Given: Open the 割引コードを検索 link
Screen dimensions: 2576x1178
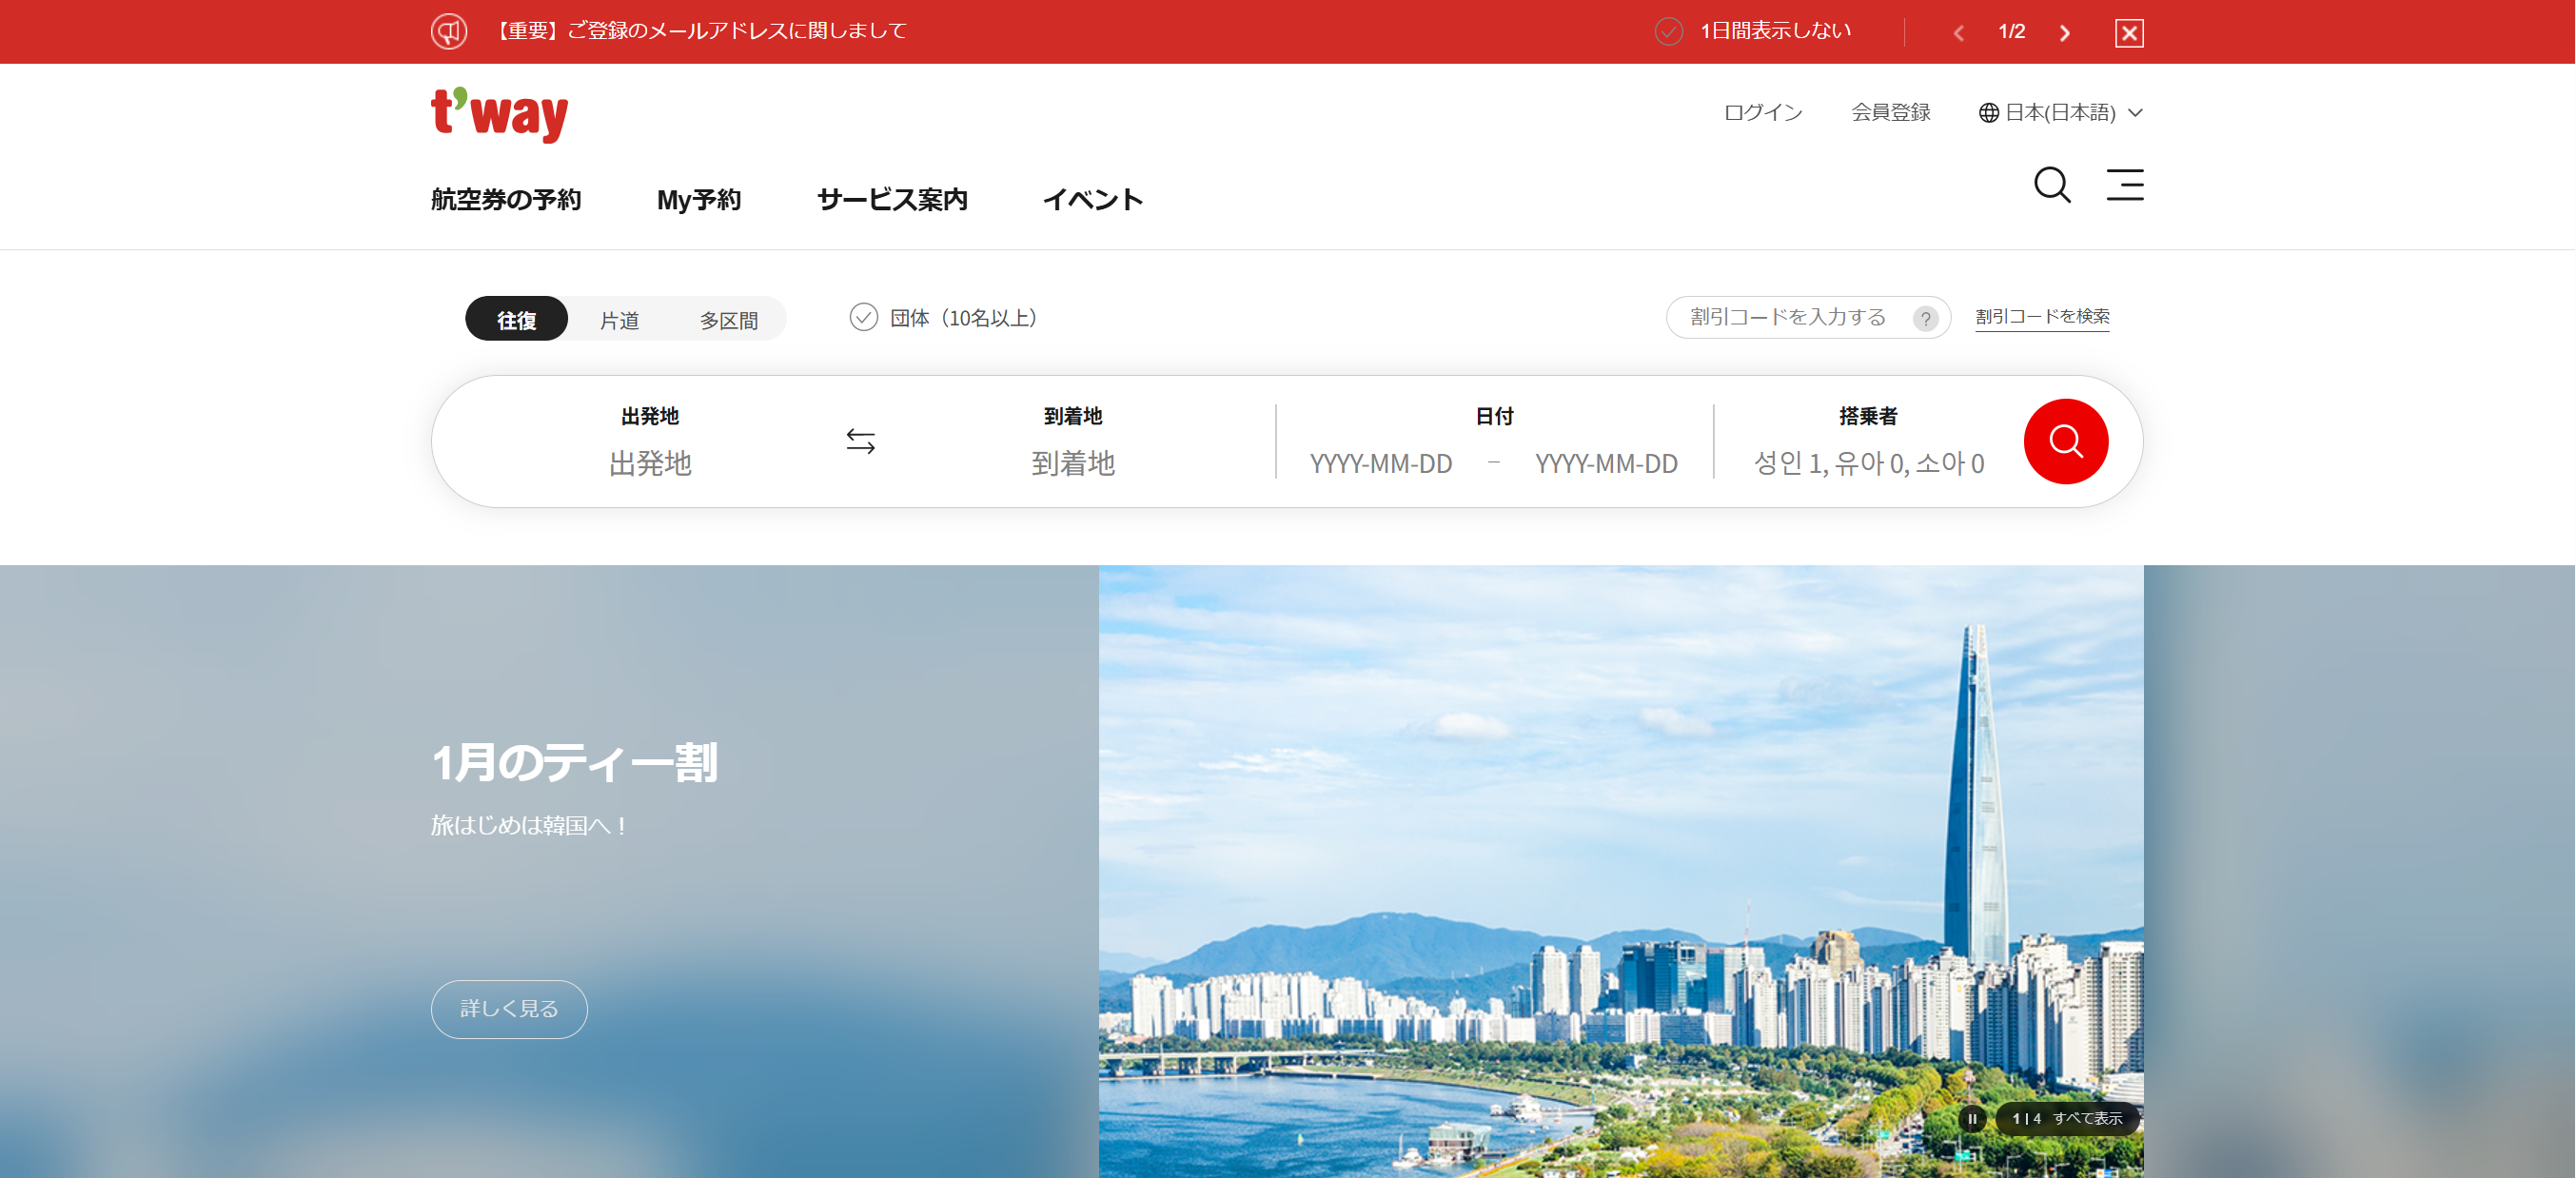Looking at the screenshot, I should [x=2041, y=316].
